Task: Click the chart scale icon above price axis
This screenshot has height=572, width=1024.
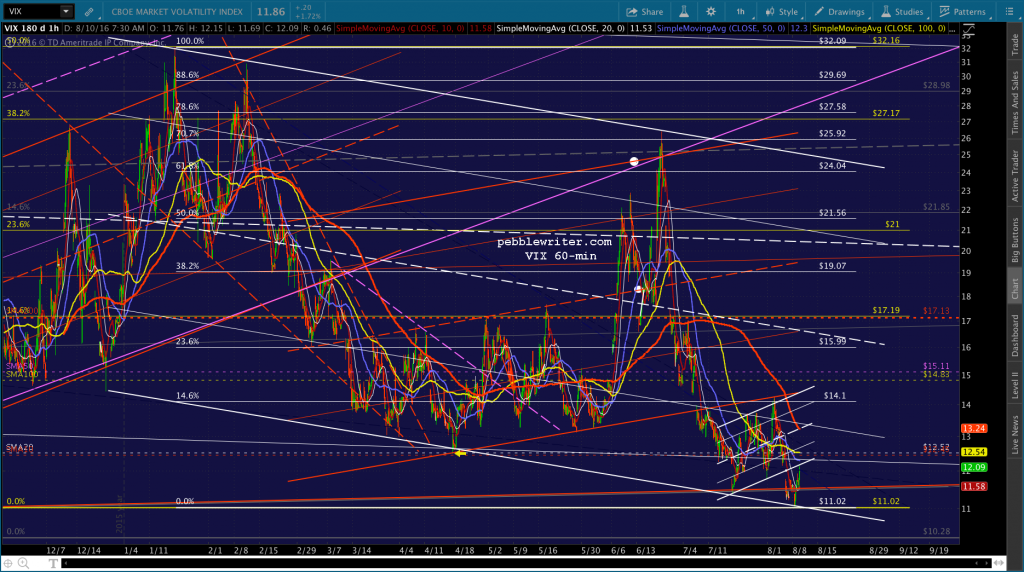Action: (968, 29)
